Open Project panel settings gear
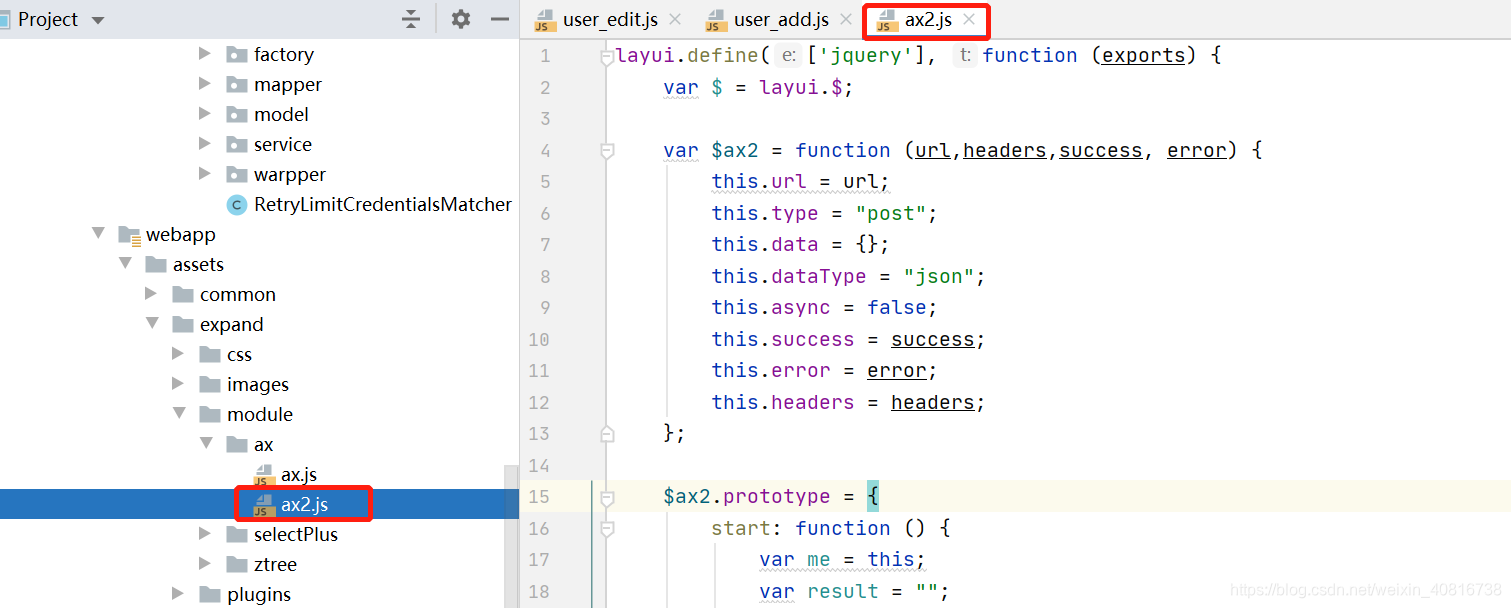Image resolution: width=1511 pixels, height=608 pixels. click(x=460, y=19)
